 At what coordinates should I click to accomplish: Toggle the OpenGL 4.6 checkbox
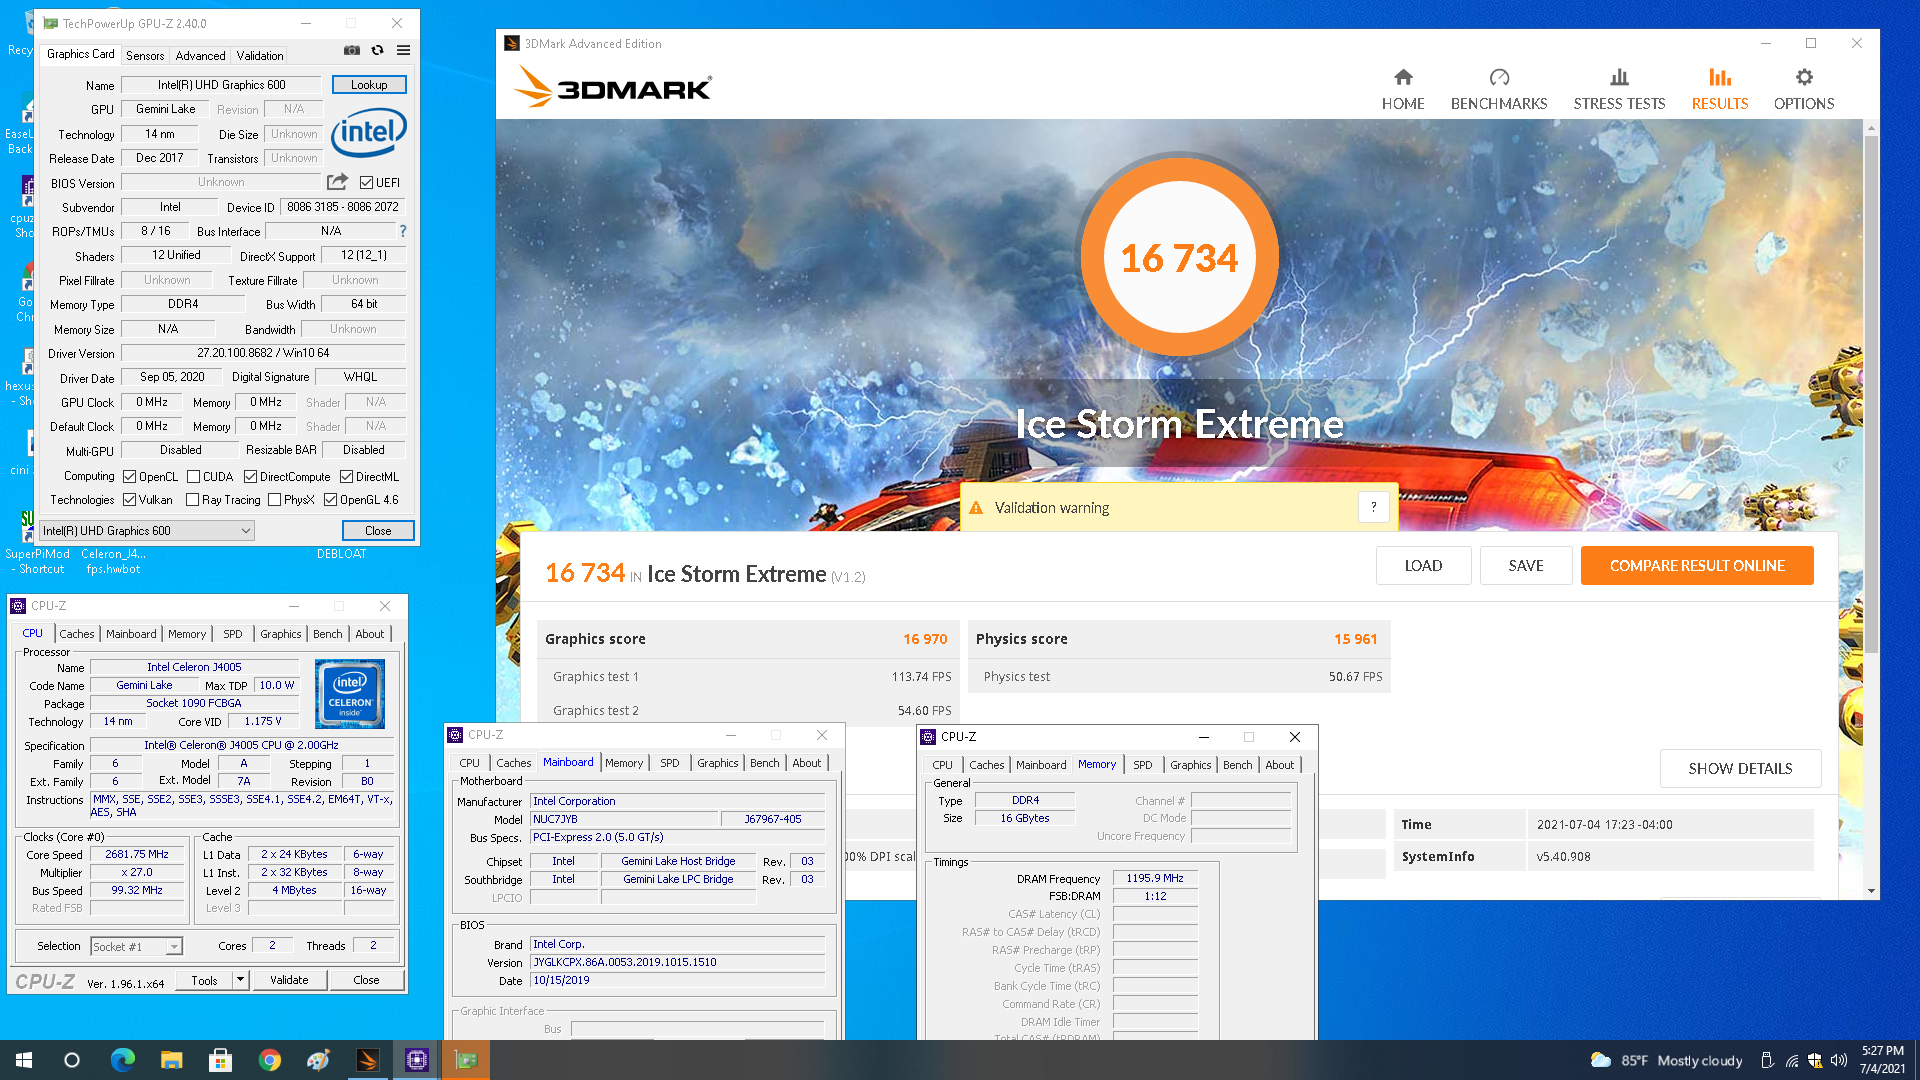point(331,500)
